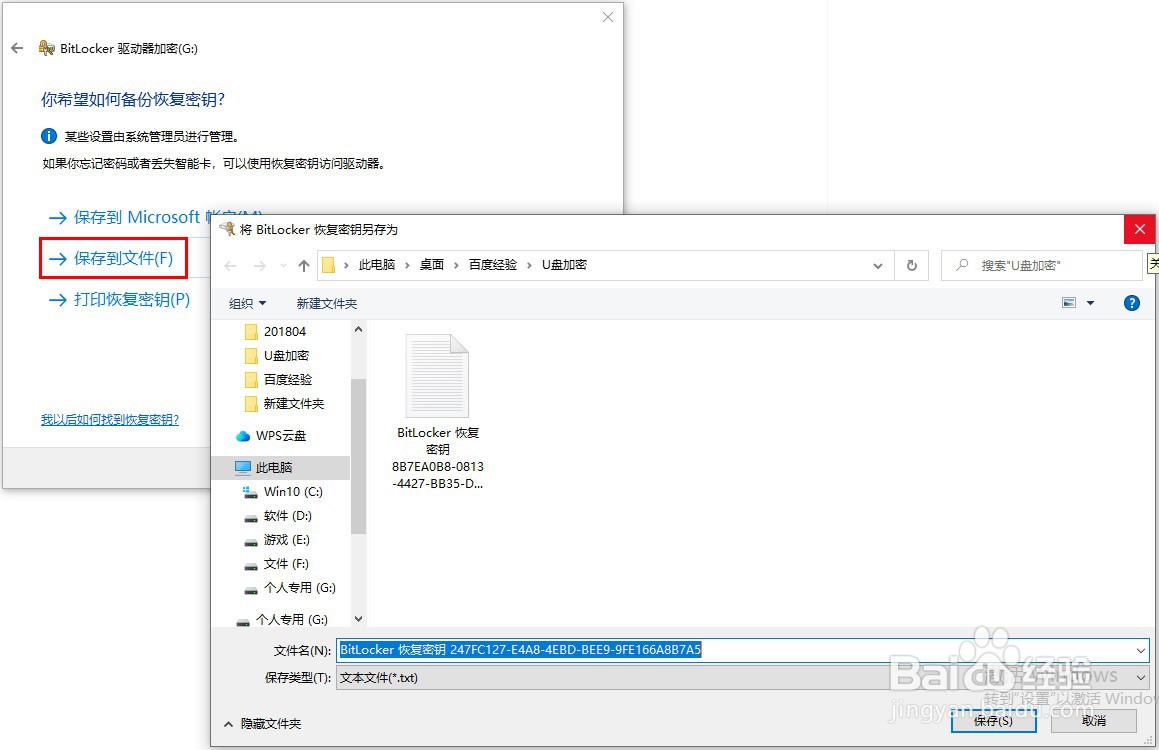Go back in the BitLocker wizard window
Image resolution: width=1159 pixels, height=750 pixels.
pos(17,48)
